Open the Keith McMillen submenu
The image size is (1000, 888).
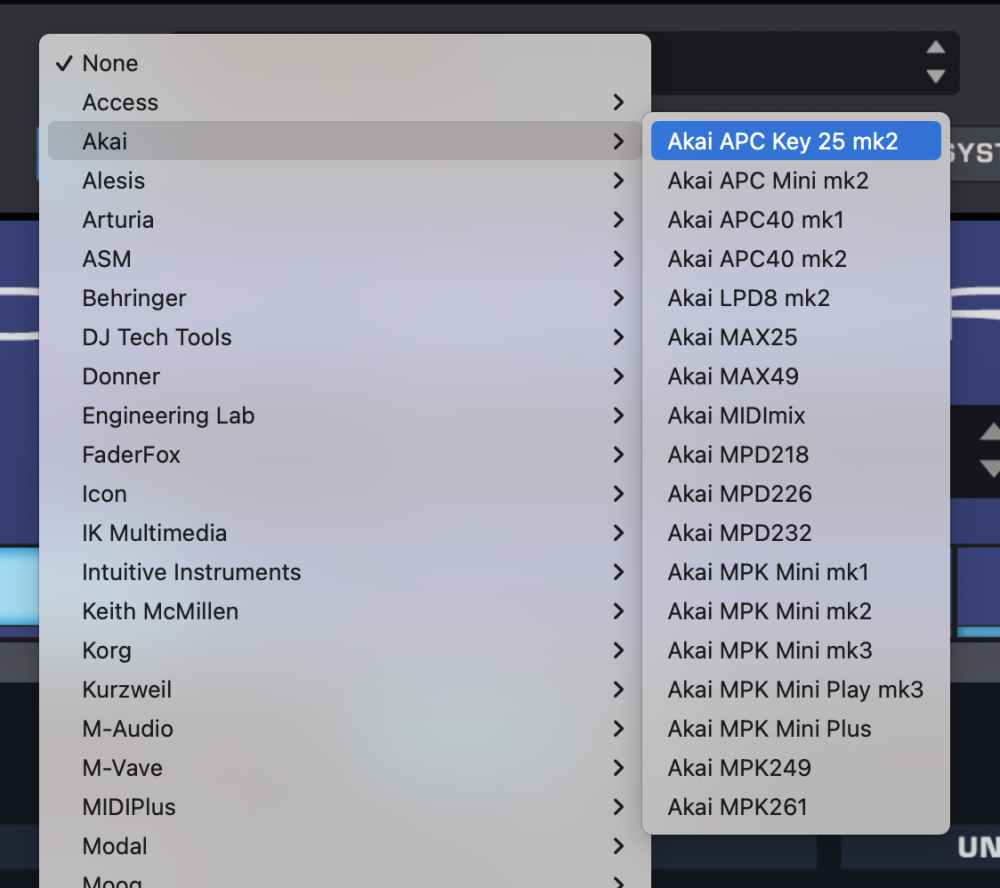(x=344, y=611)
